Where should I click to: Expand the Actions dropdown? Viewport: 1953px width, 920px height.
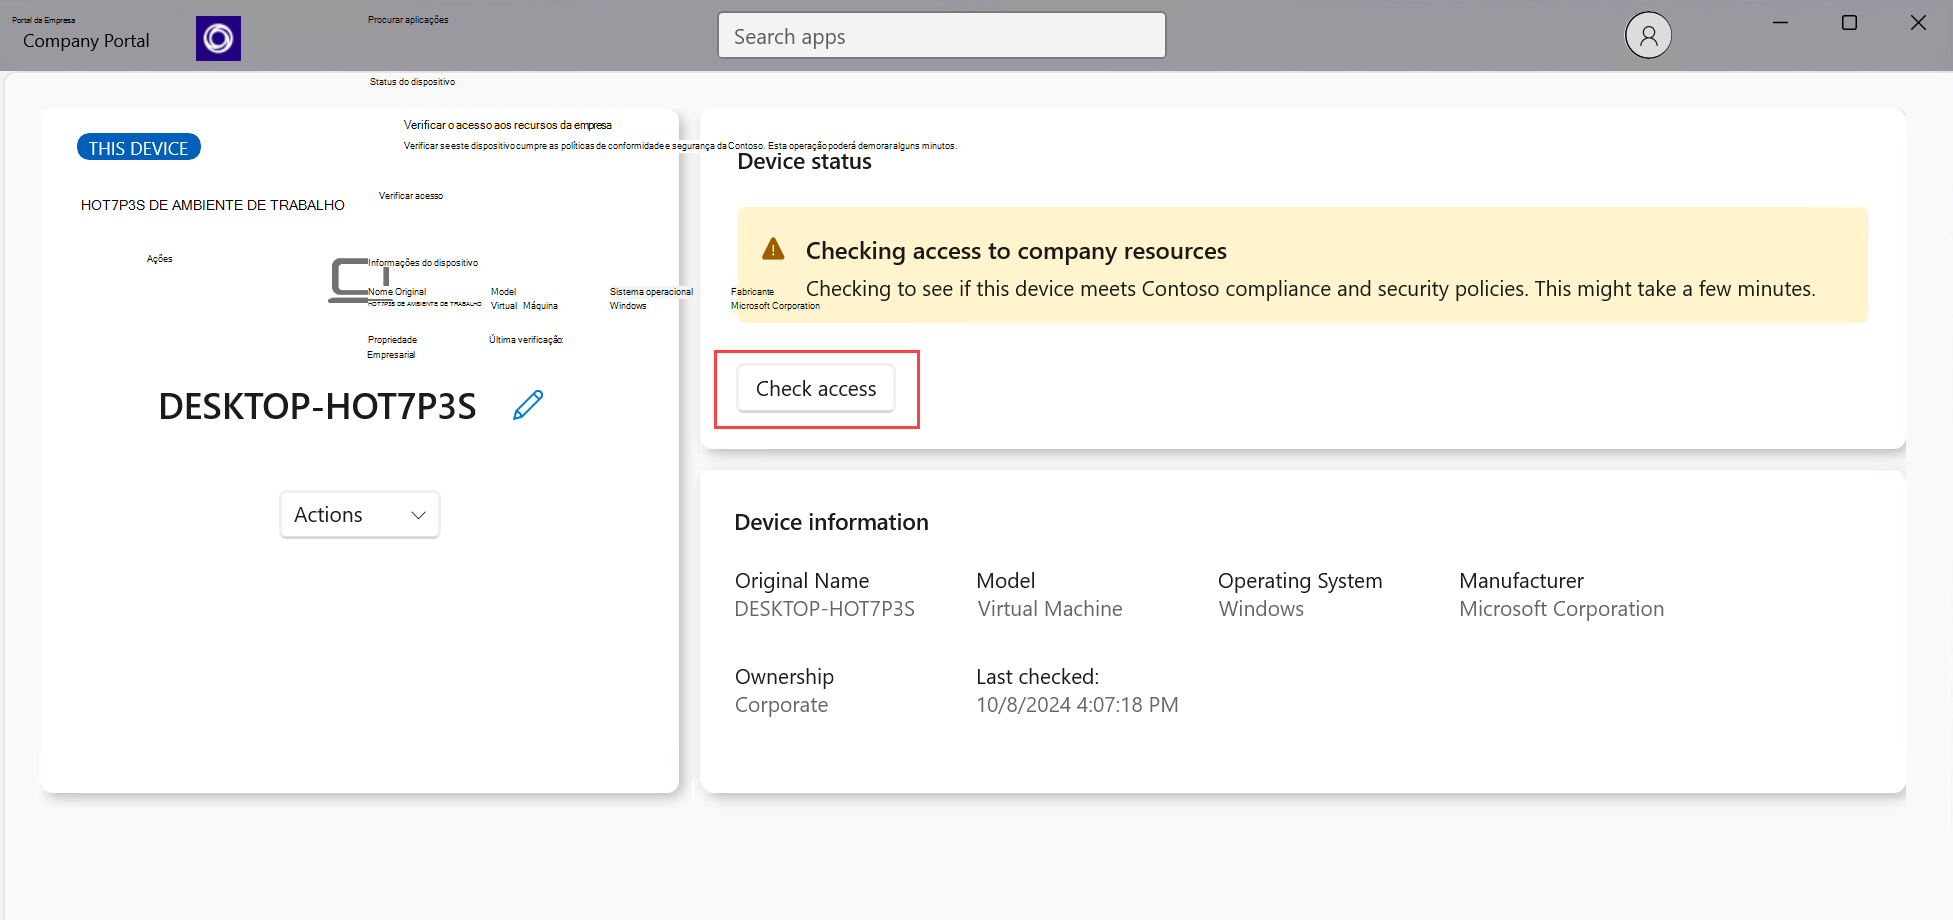tap(360, 515)
